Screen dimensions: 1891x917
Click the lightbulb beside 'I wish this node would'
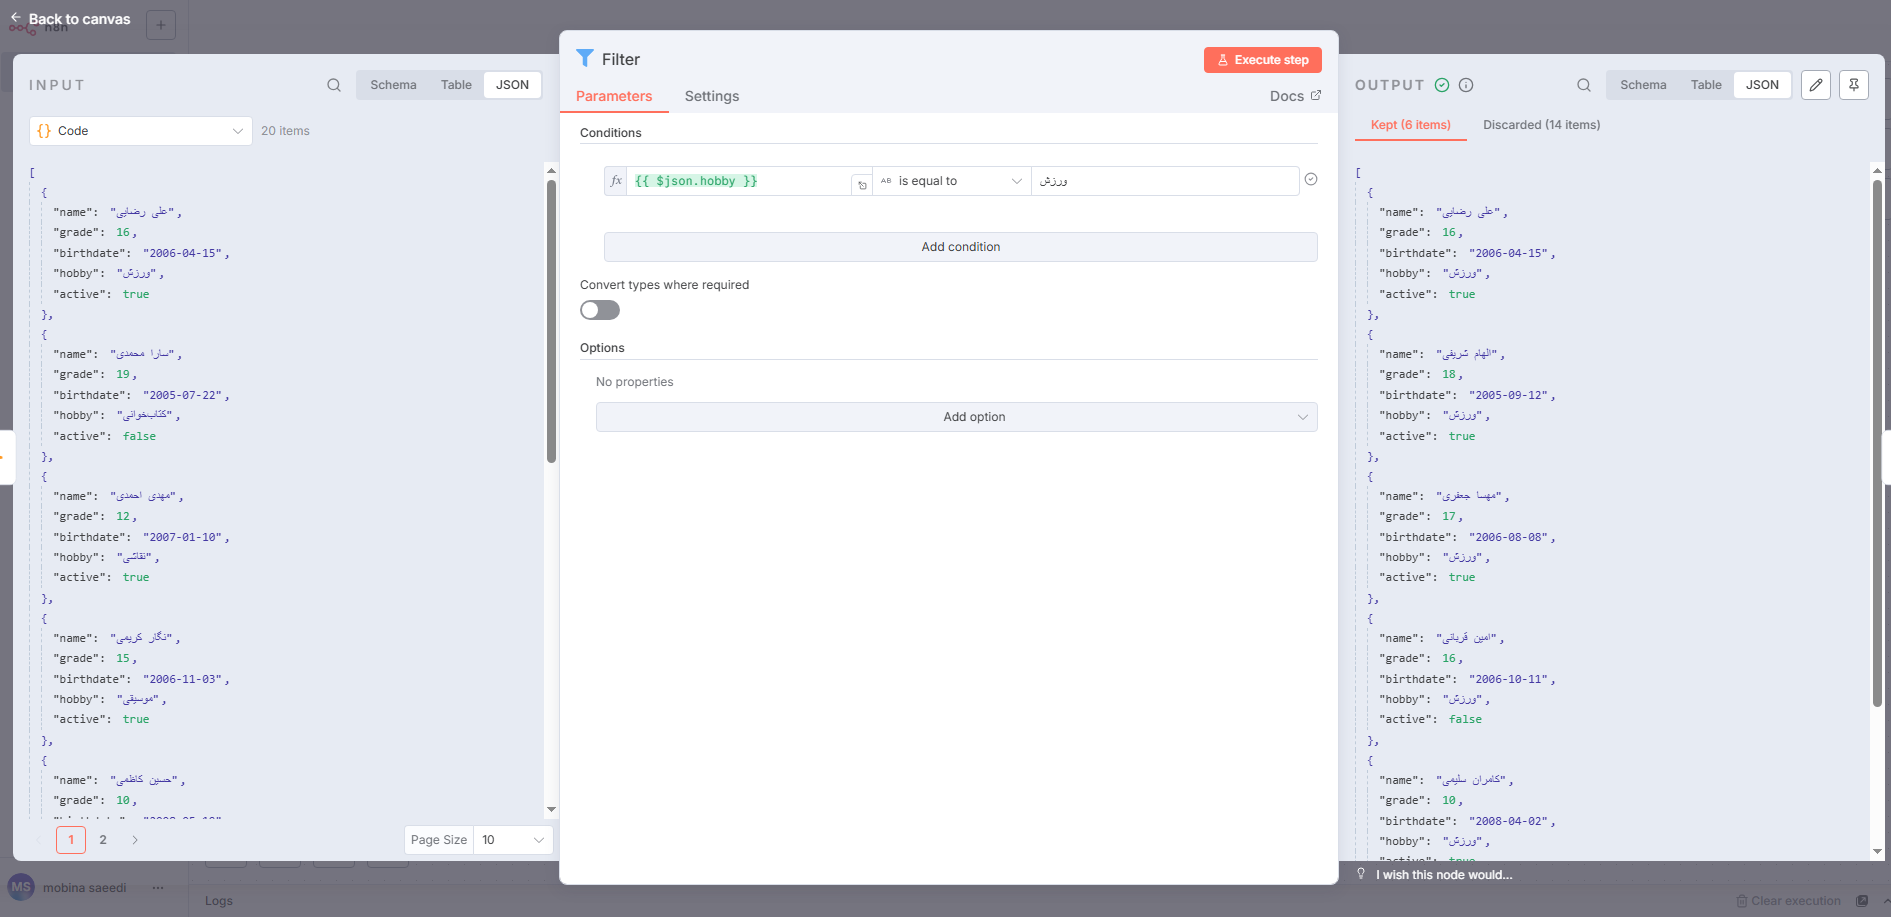pos(1361,873)
